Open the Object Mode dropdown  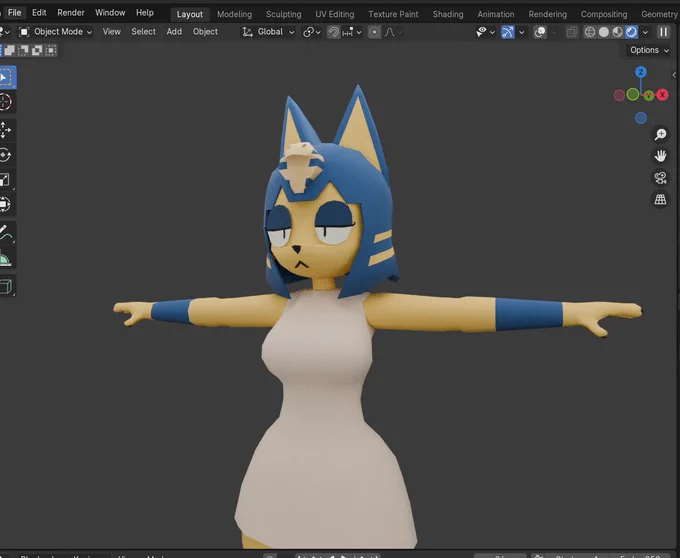point(56,32)
